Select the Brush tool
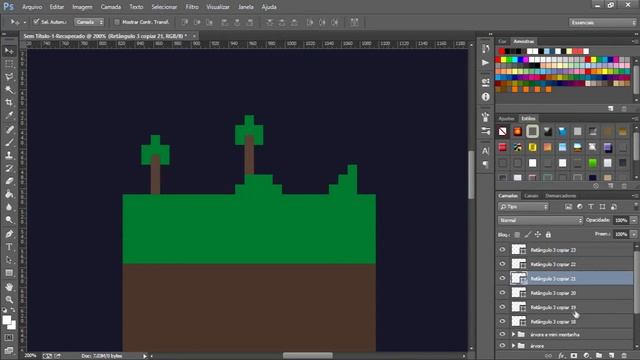This screenshot has height=360, width=640. coord(9,142)
